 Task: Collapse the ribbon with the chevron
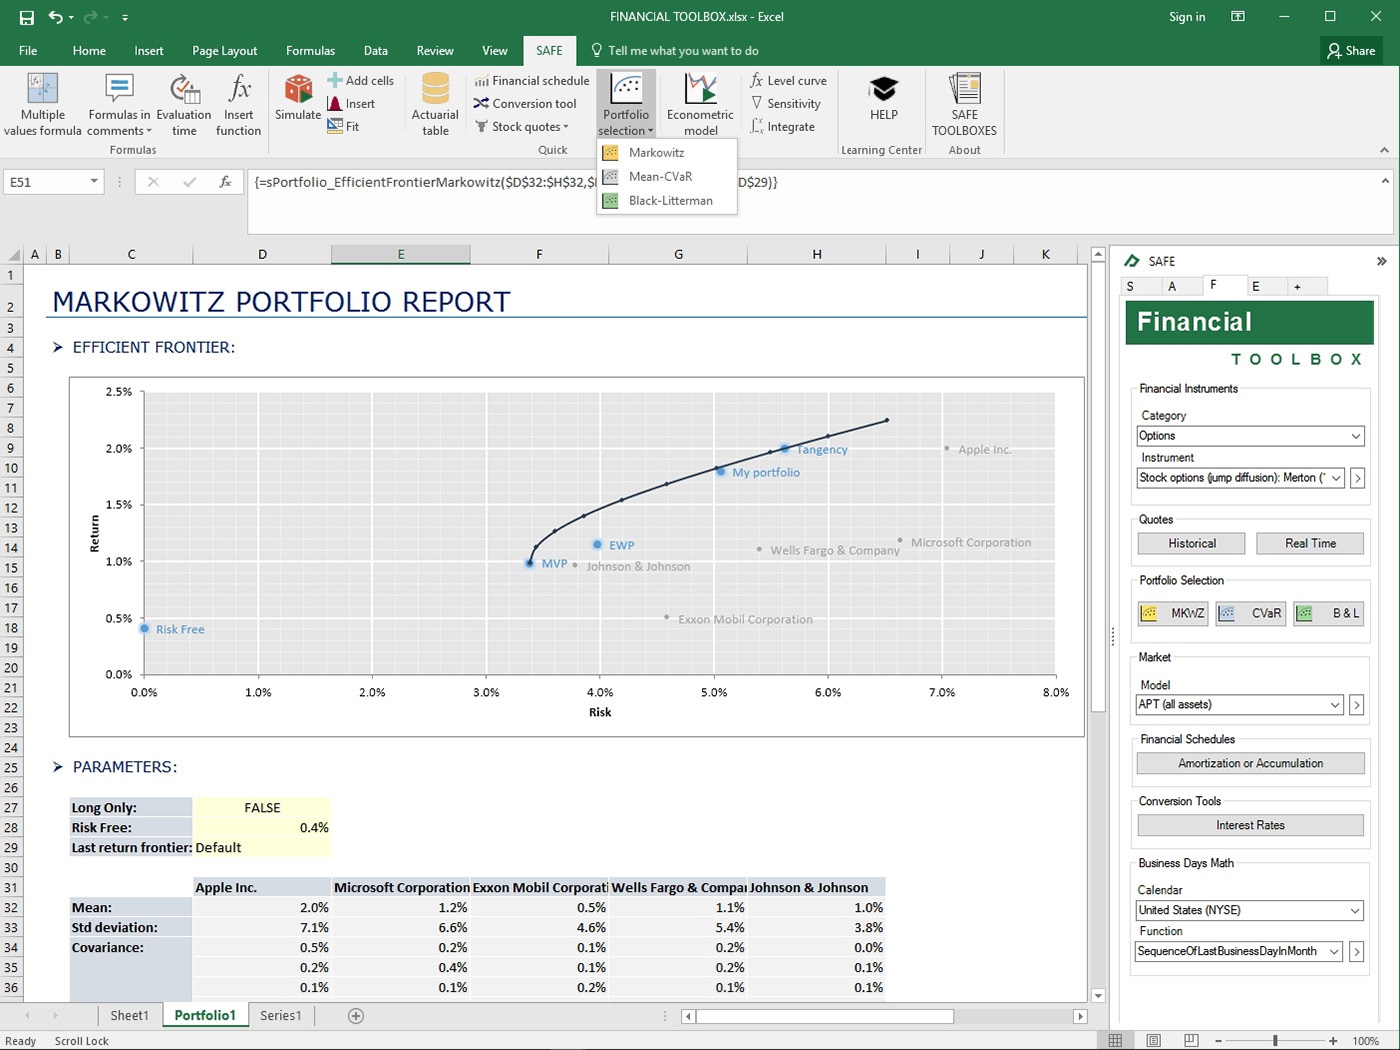(1384, 150)
